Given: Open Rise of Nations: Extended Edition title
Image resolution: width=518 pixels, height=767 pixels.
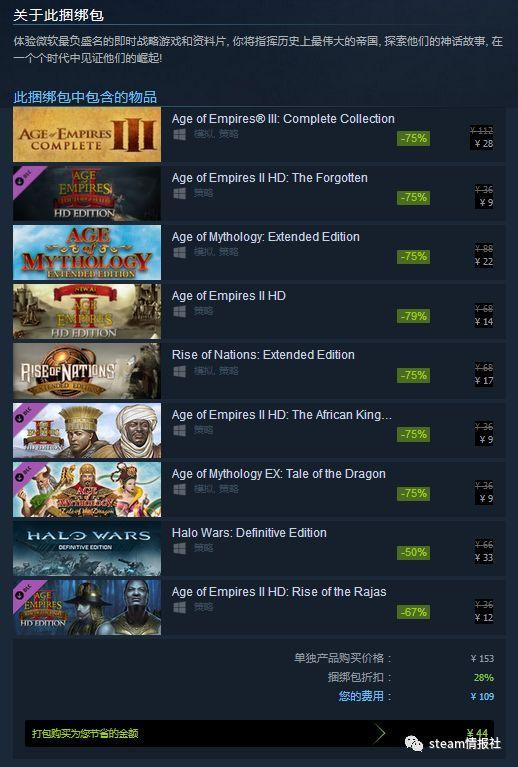Looking at the screenshot, I should pos(263,355).
